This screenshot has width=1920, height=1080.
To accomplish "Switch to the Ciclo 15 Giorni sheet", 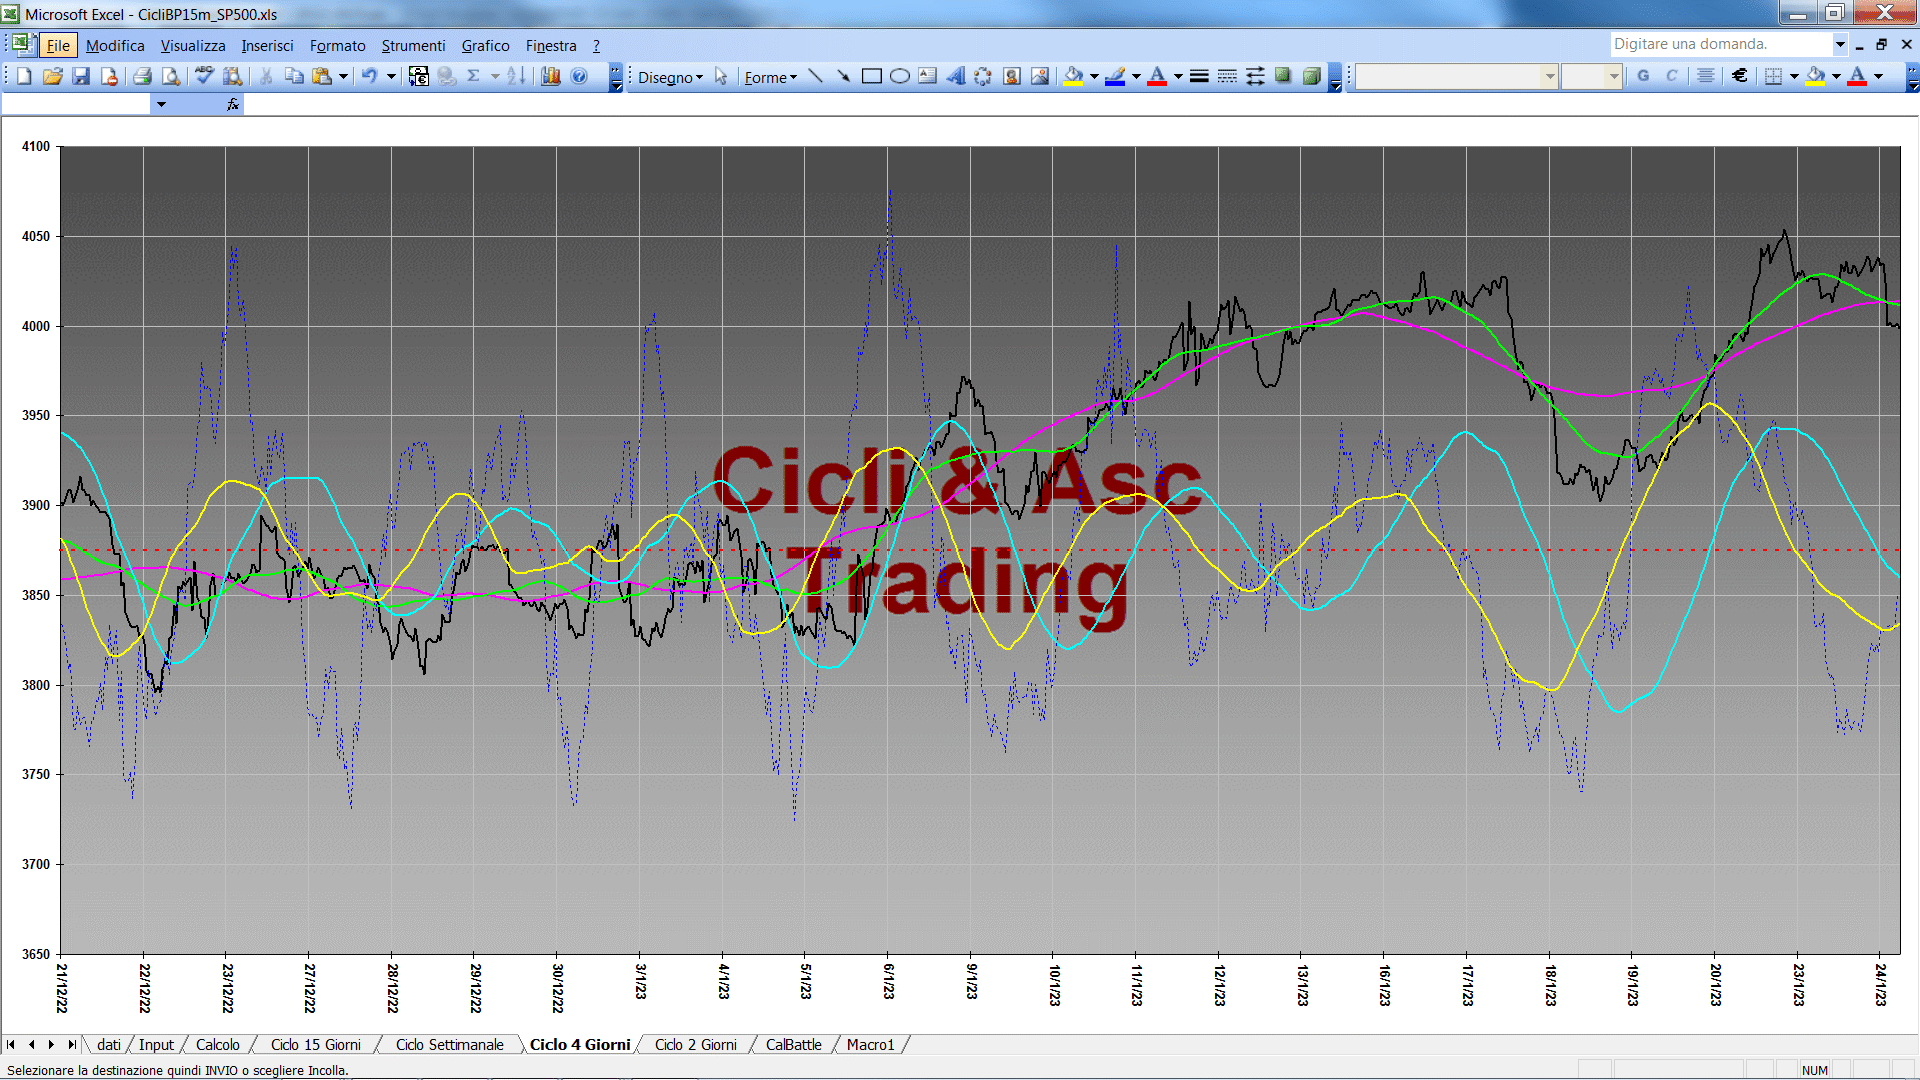I will click(315, 1044).
